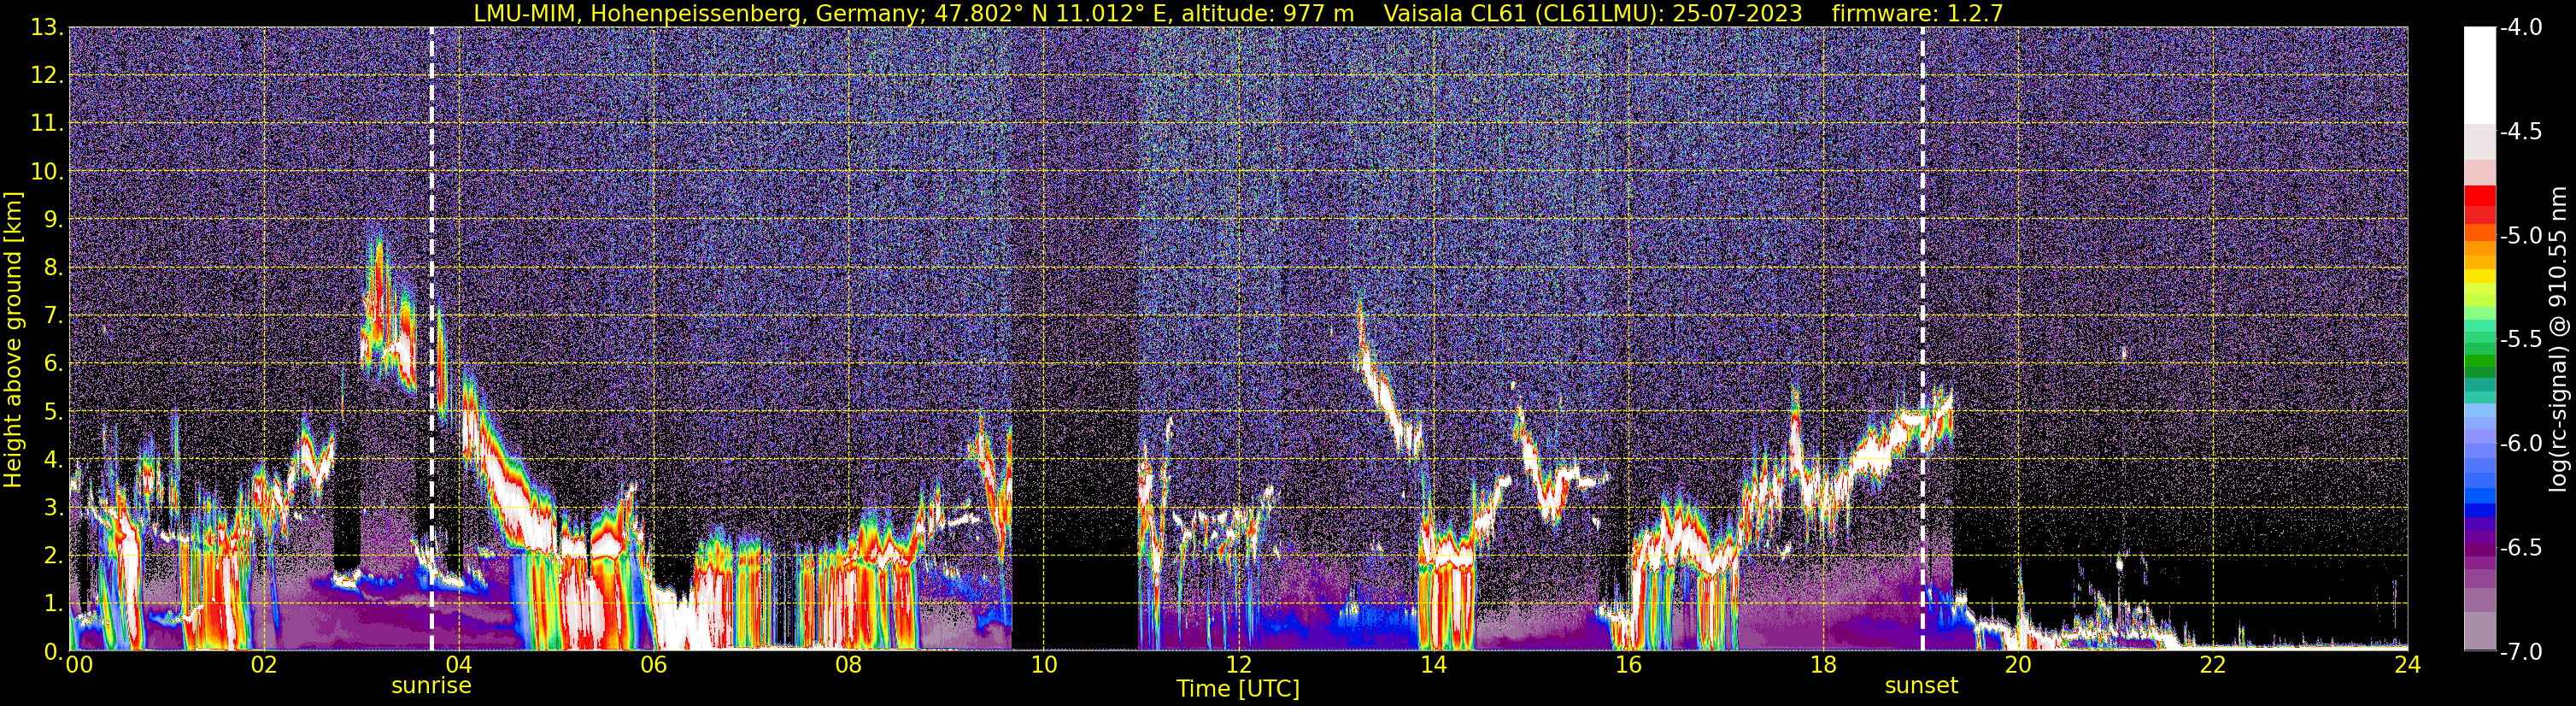Click the '-7.0' colorbar tick value

[2520, 652]
